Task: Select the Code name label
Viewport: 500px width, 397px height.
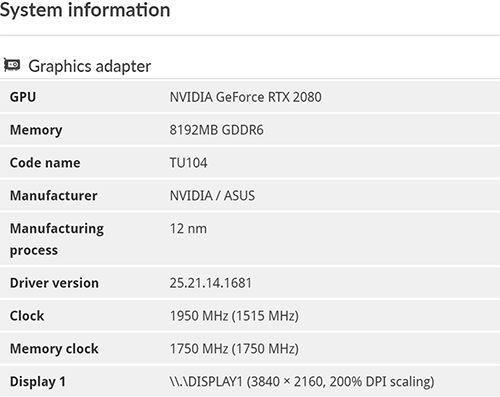Action: (45, 163)
